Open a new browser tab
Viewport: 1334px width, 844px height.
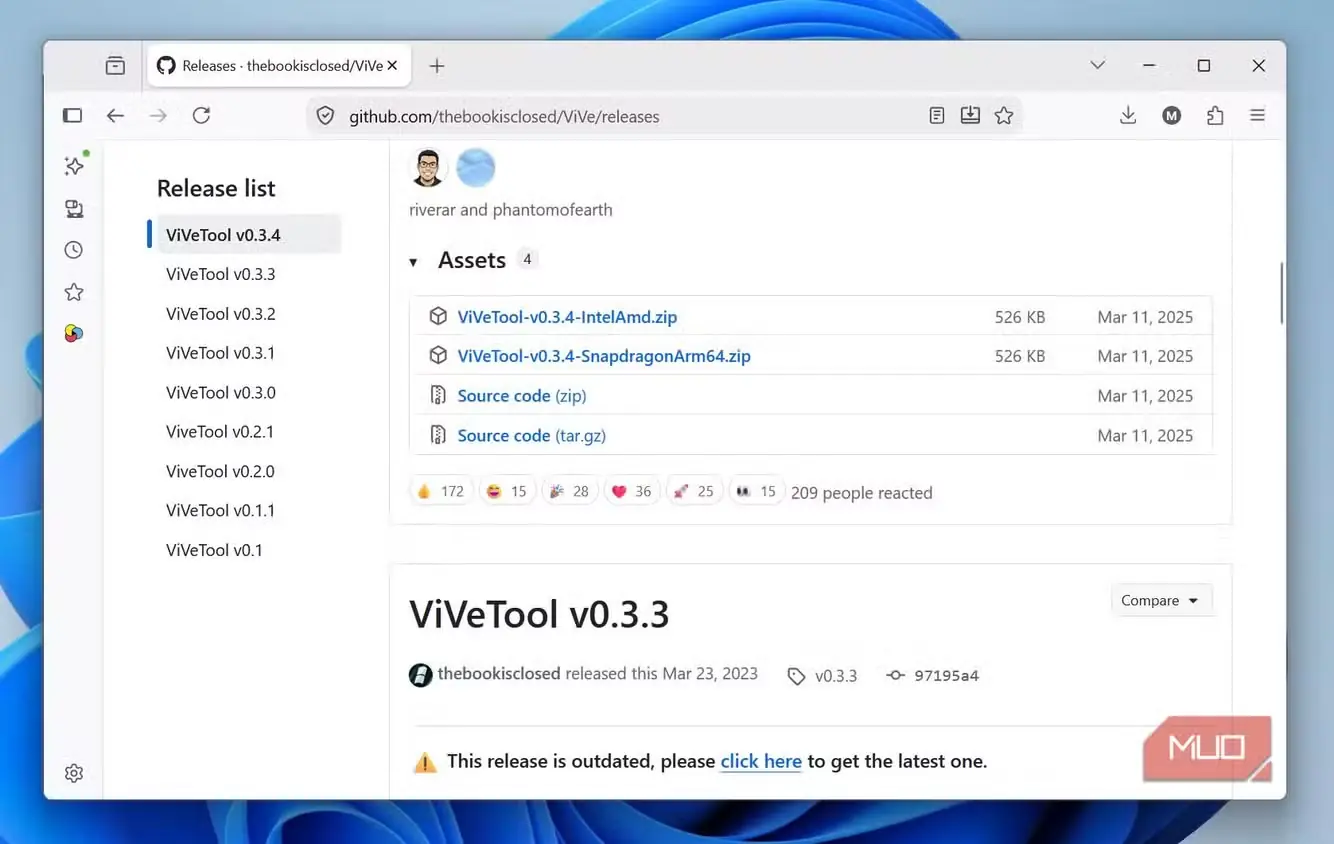point(437,66)
